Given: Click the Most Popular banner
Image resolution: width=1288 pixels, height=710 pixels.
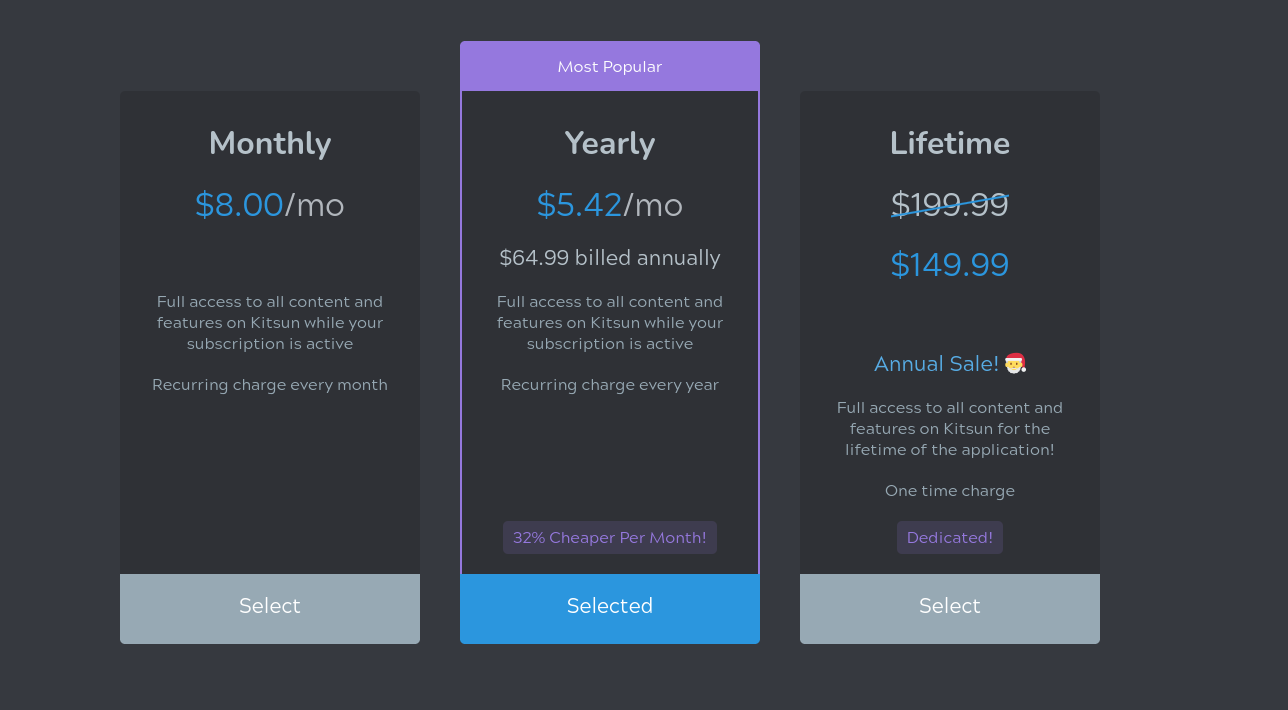Looking at the screenshot, I should [x=610, y=67].
